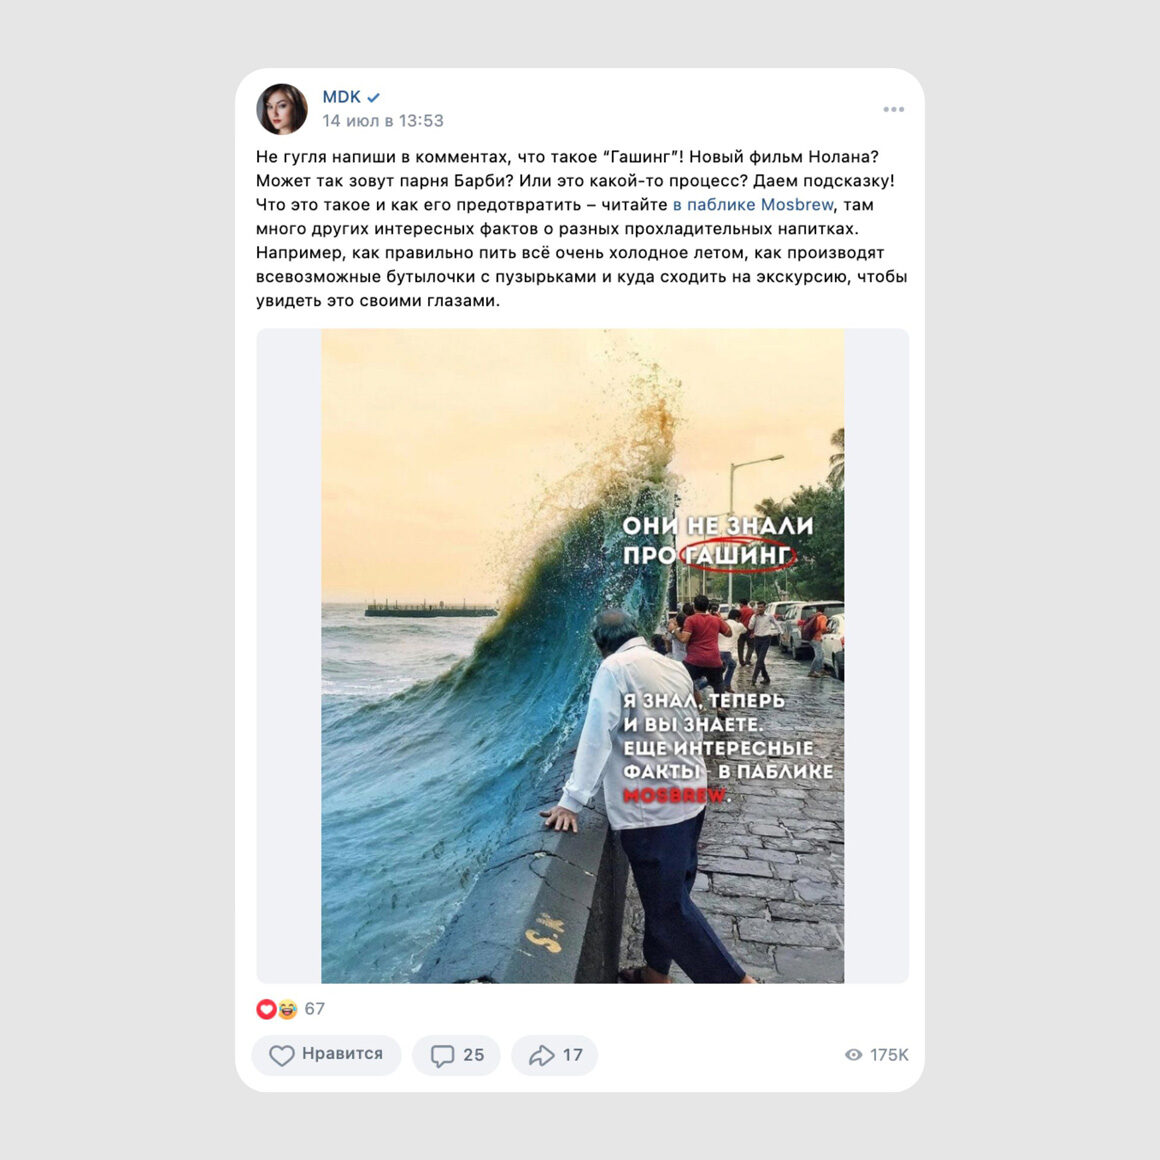This screenshot has height=1160, width=1160.
Task: Open the MDK profile avatar
Action: pyautogui.click(x=282, y=109)
